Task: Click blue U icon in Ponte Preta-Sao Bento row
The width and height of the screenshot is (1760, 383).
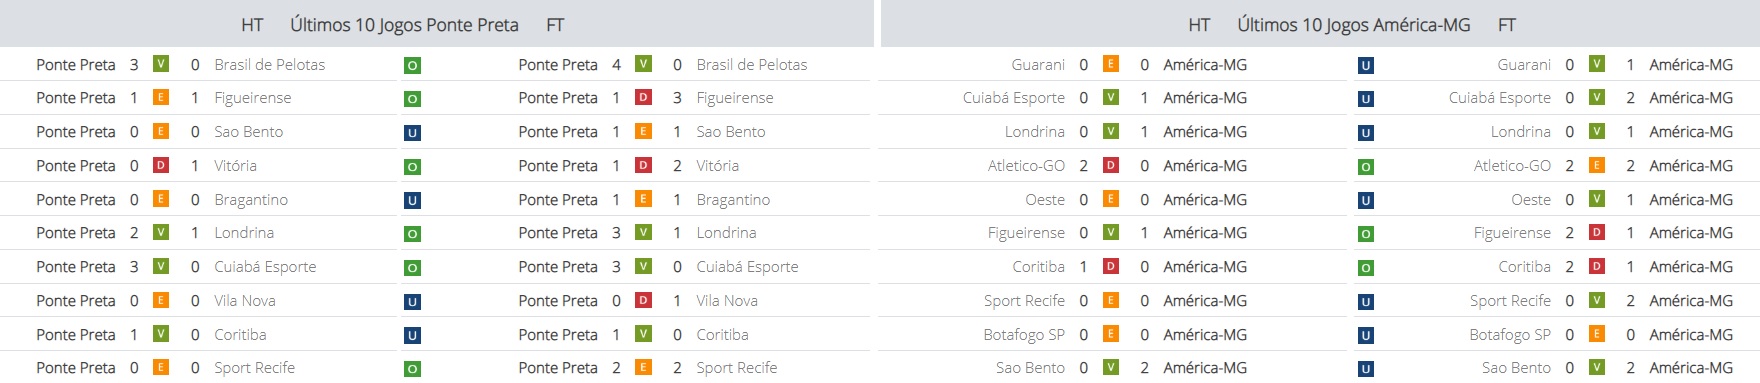Action: (412, 133)
